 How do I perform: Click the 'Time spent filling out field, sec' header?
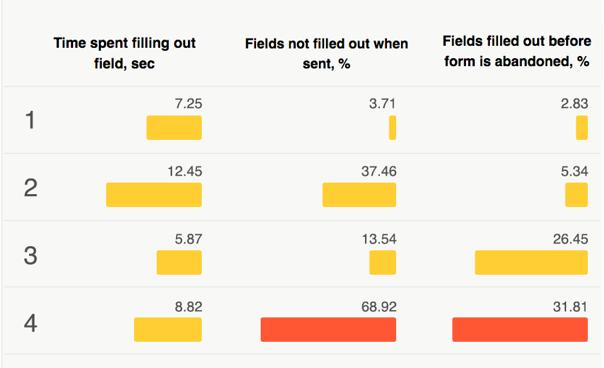tap(124, 53)
